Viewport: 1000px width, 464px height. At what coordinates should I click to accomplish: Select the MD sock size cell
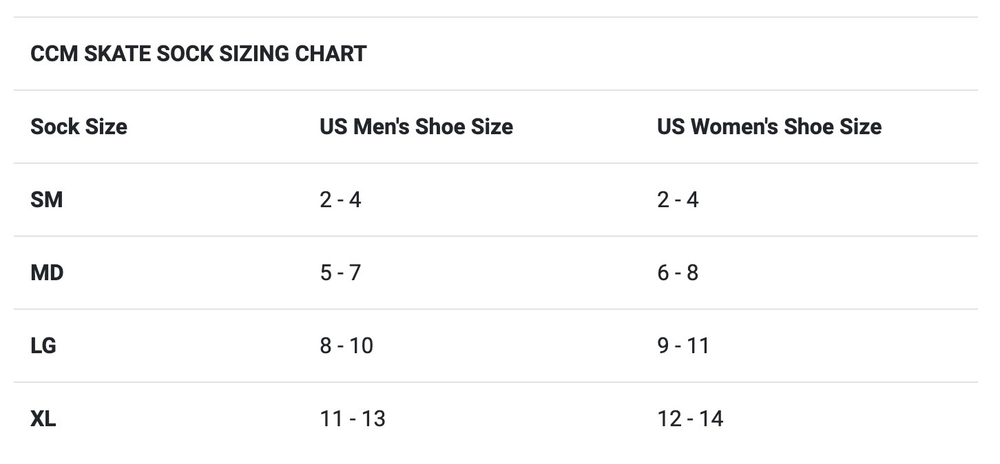[47, 273]
